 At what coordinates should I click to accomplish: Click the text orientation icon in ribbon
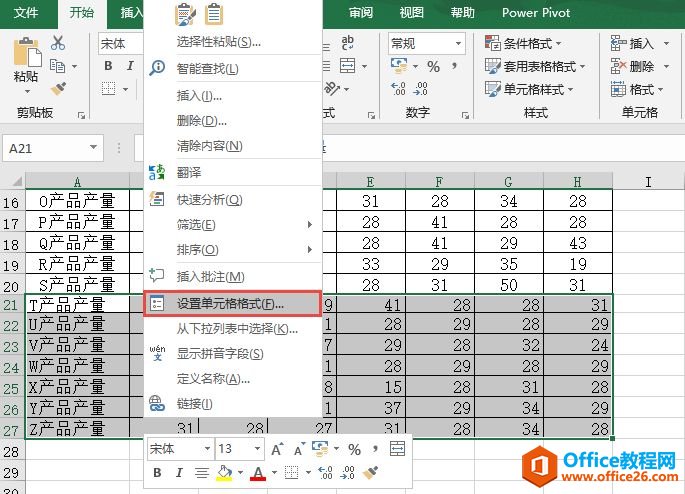pos(332,89)
